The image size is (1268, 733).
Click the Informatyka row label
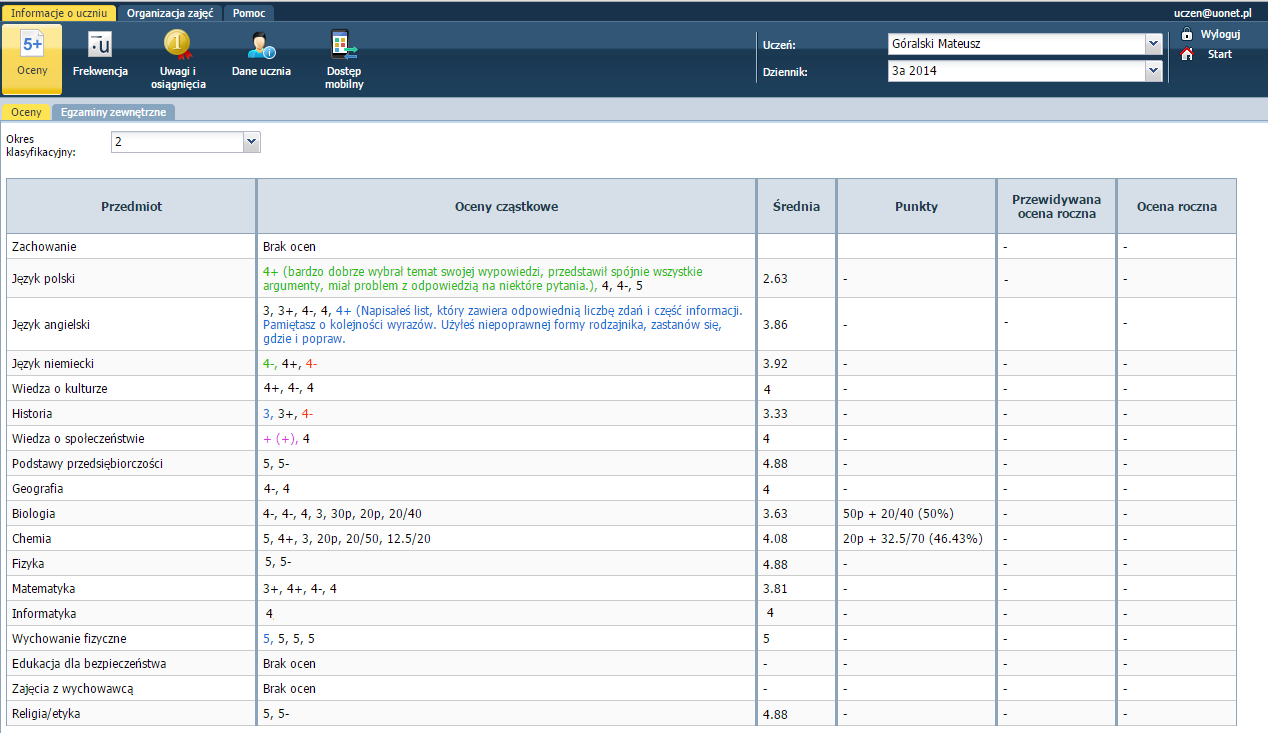(44, 614)
